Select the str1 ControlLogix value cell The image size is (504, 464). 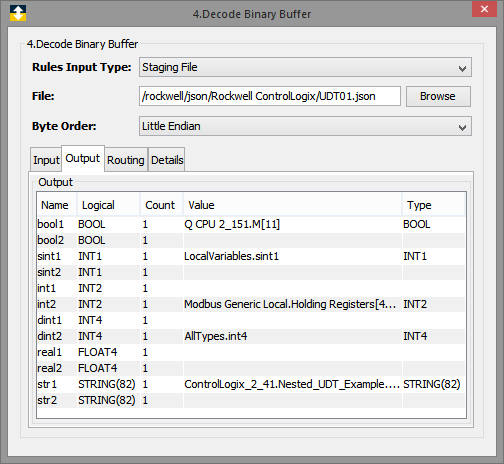(x=292, y=384)
